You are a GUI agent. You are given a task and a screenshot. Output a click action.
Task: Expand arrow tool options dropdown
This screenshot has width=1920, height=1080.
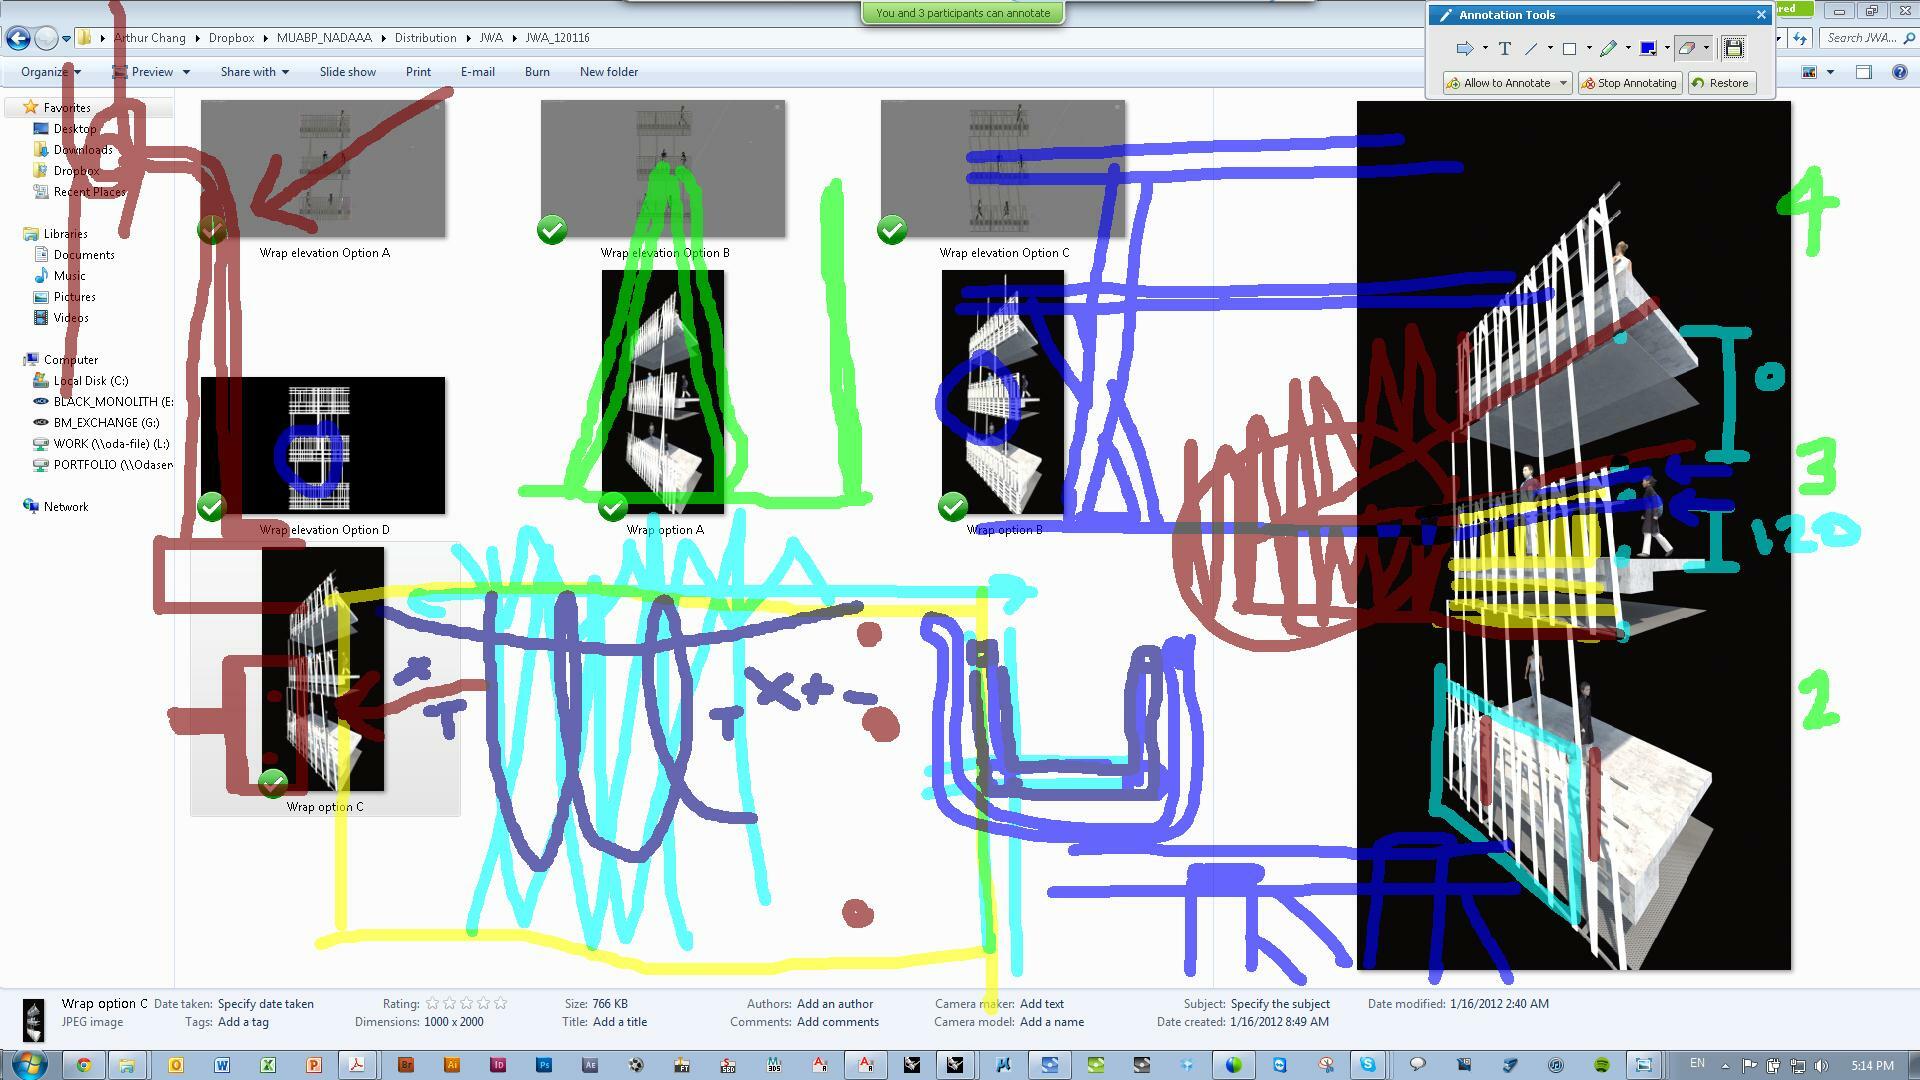click(x=1485, y=48)
